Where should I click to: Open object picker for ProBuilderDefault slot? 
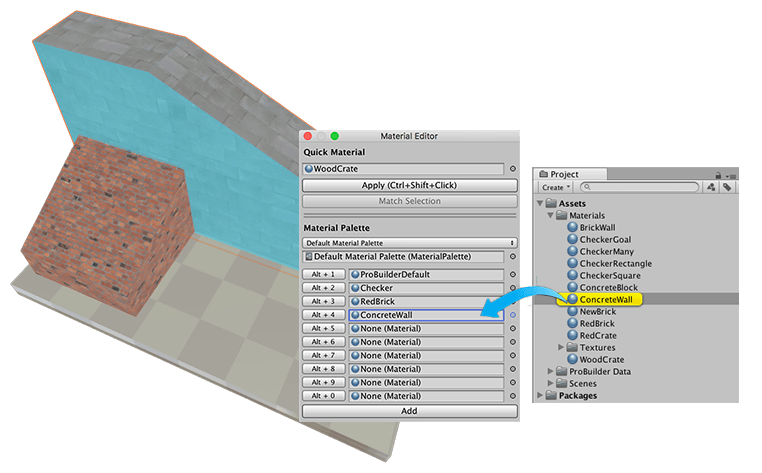coord(513,275)
